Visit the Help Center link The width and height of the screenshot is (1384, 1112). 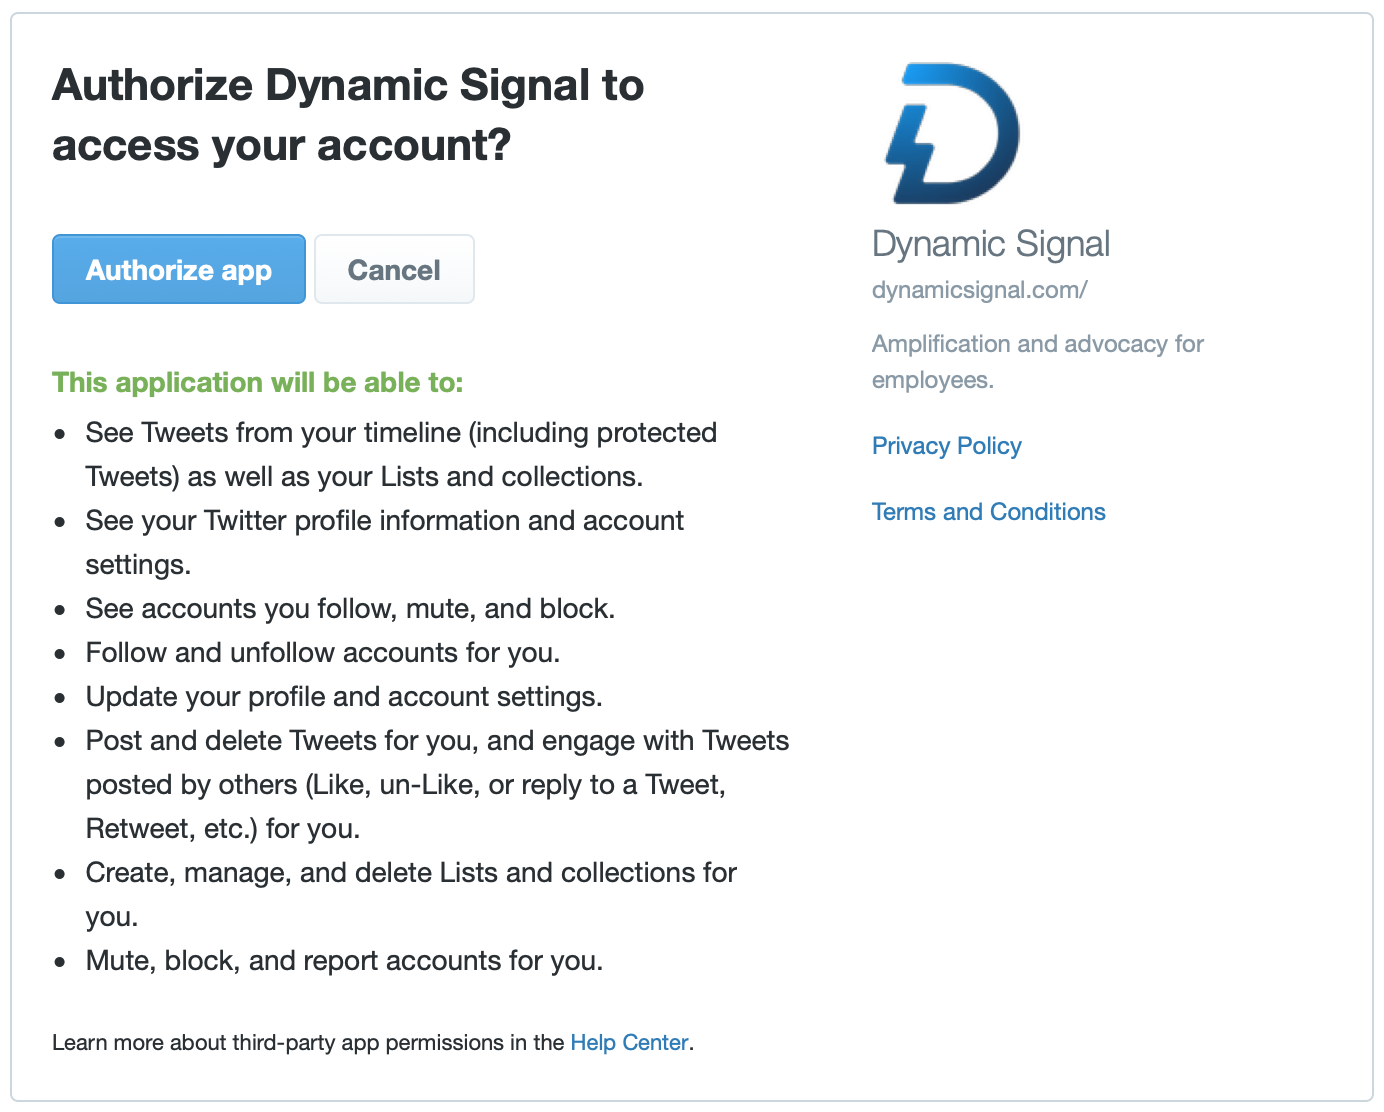coord(629,1042)
